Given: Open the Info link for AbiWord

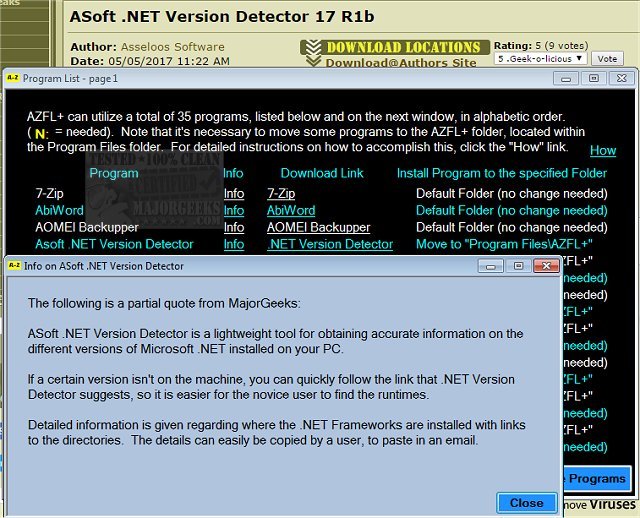Looking at the screenshot, I should pyautogui.click(x=234, y=210).
